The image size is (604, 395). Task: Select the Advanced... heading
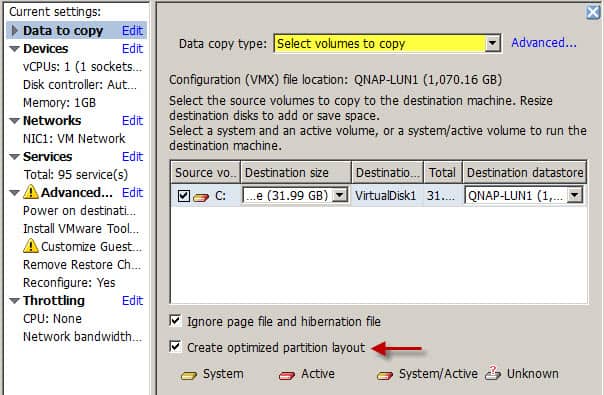click(x=77, y=192)
